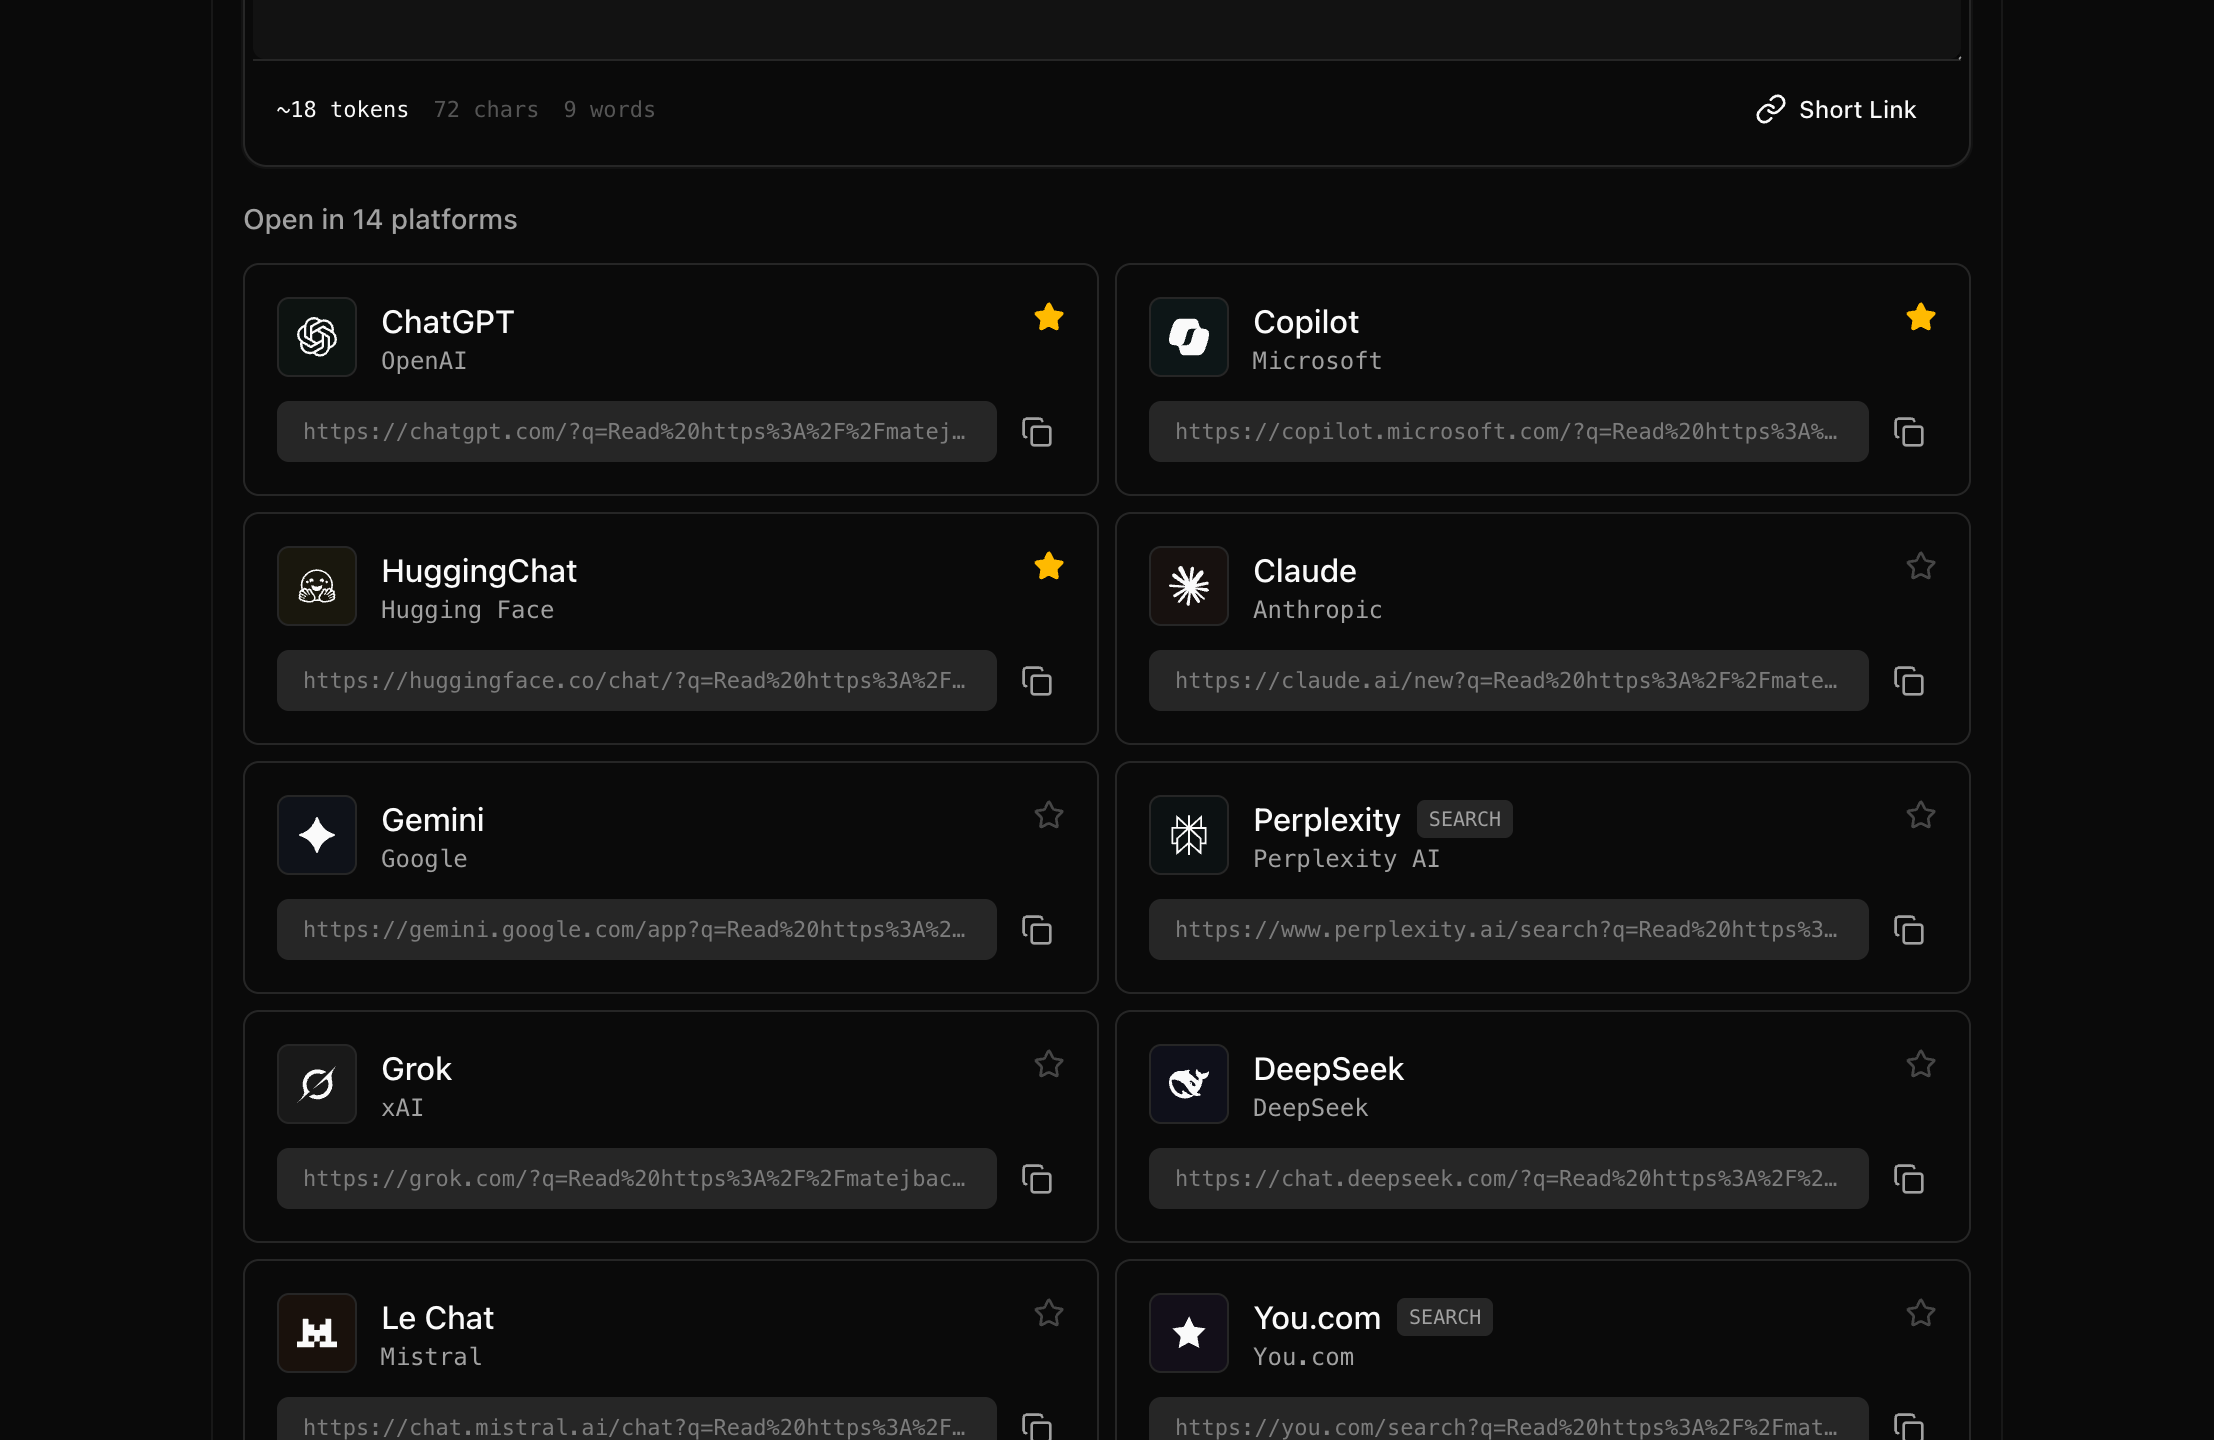Unfavorite ChatGPT by clicking its star

1048,317
